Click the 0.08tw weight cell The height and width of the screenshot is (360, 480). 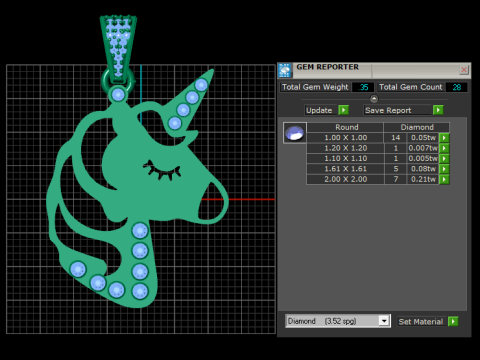[423, 169]
